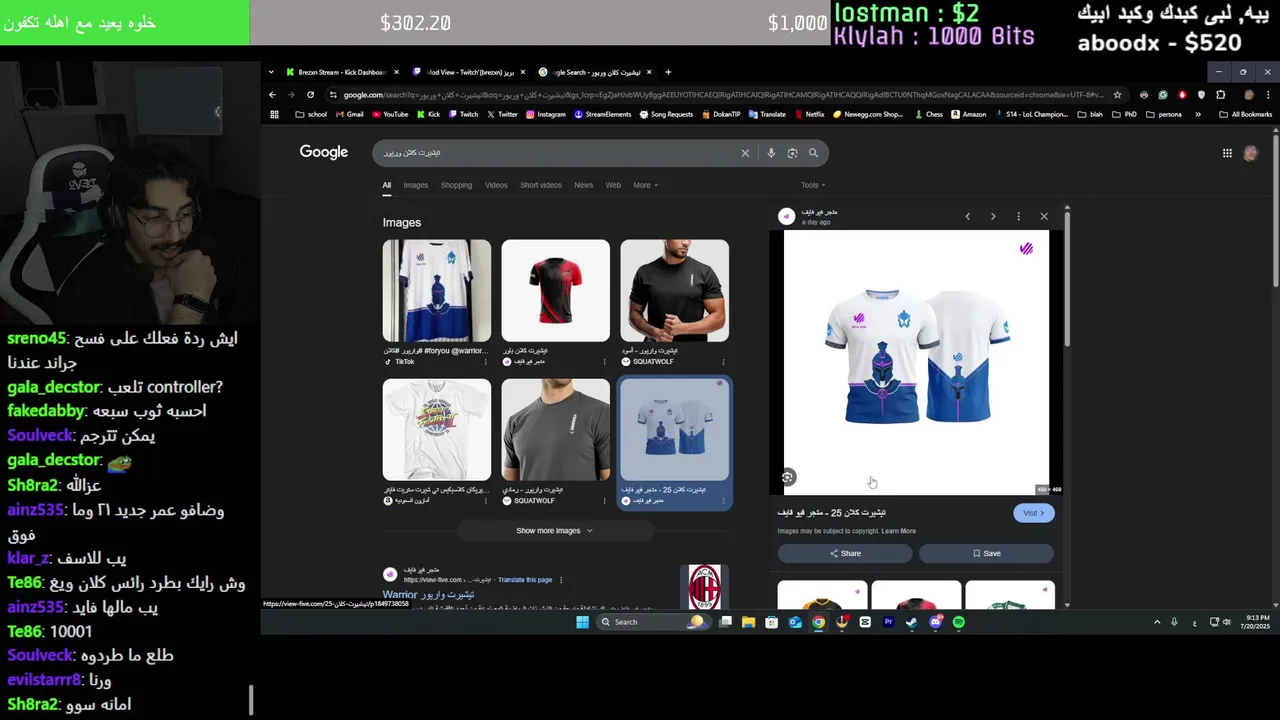1280x720 pixels.
Task: Open the Videos search tab
Action: click(x=496, y=185)
